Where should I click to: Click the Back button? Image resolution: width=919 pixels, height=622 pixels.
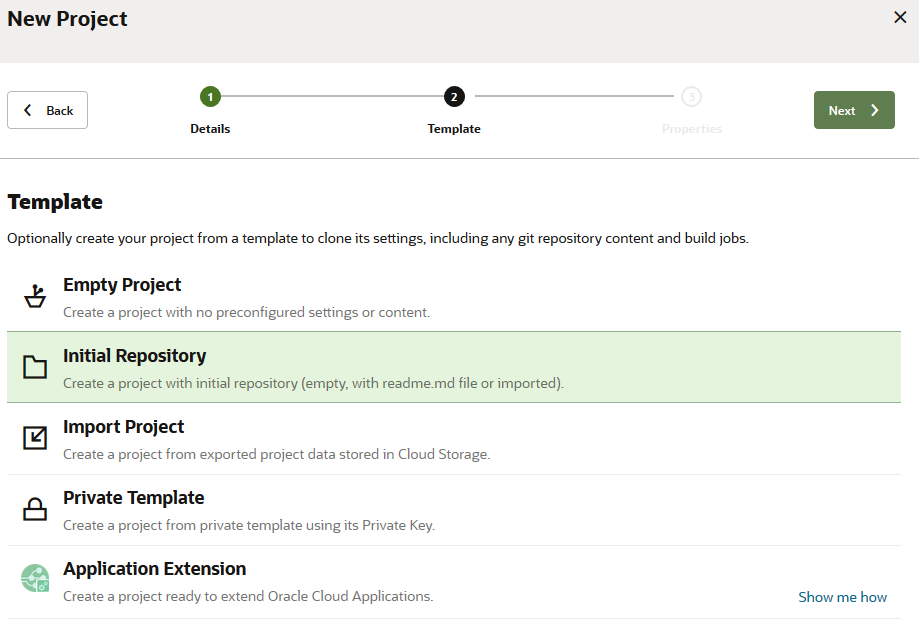point(47,110)
